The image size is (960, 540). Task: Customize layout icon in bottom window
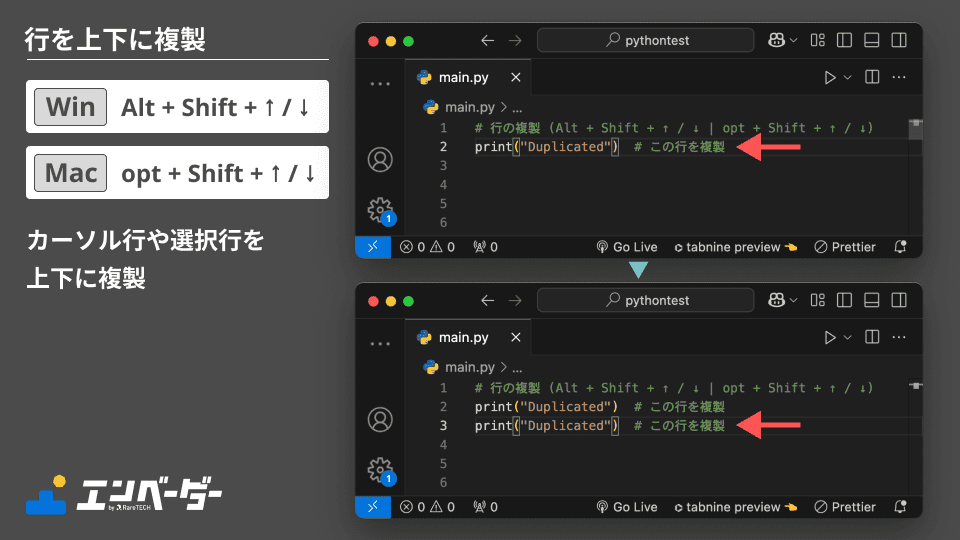coord(817,301)
